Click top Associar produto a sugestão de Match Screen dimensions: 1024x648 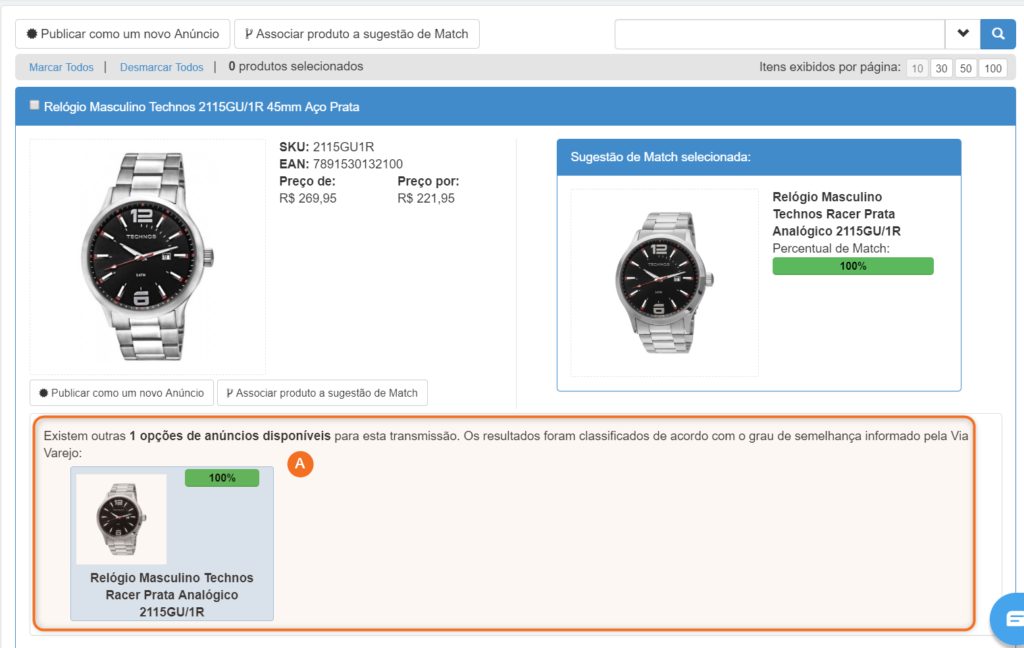tap(357, 34)
